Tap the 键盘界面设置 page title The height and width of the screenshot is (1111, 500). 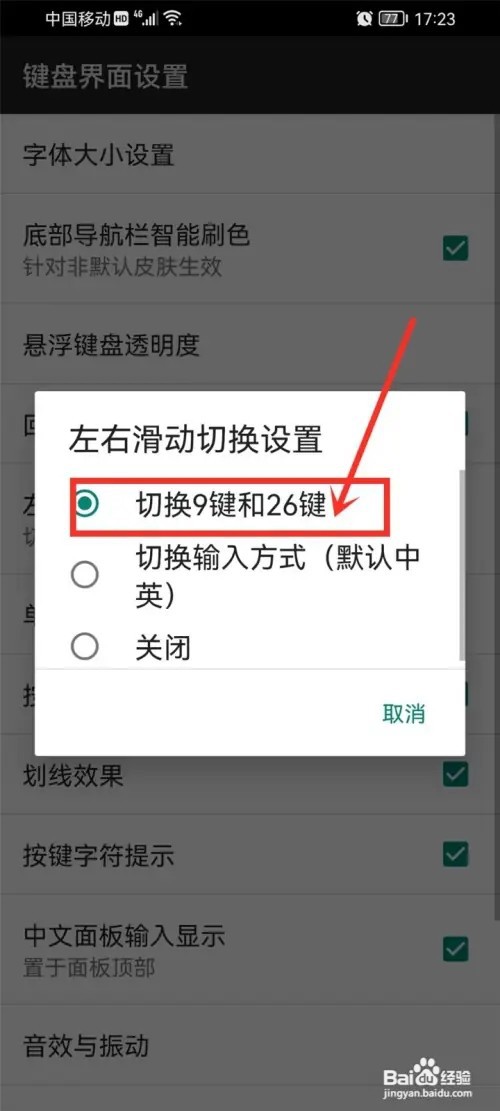[106, 76]
